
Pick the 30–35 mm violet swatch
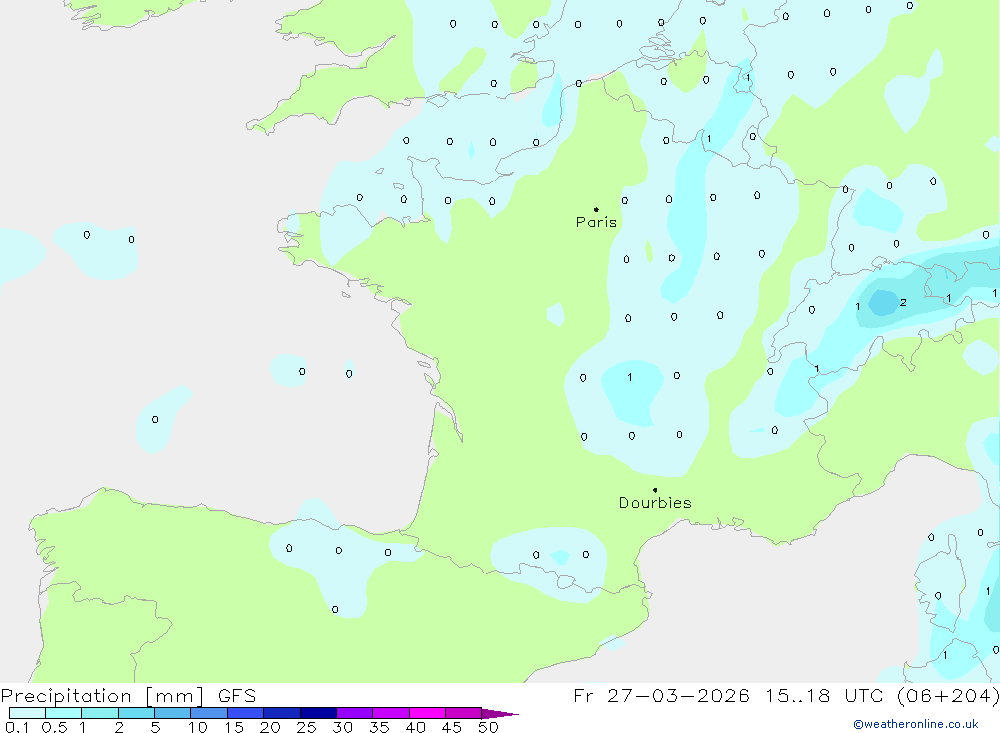(x=355, y=713)
